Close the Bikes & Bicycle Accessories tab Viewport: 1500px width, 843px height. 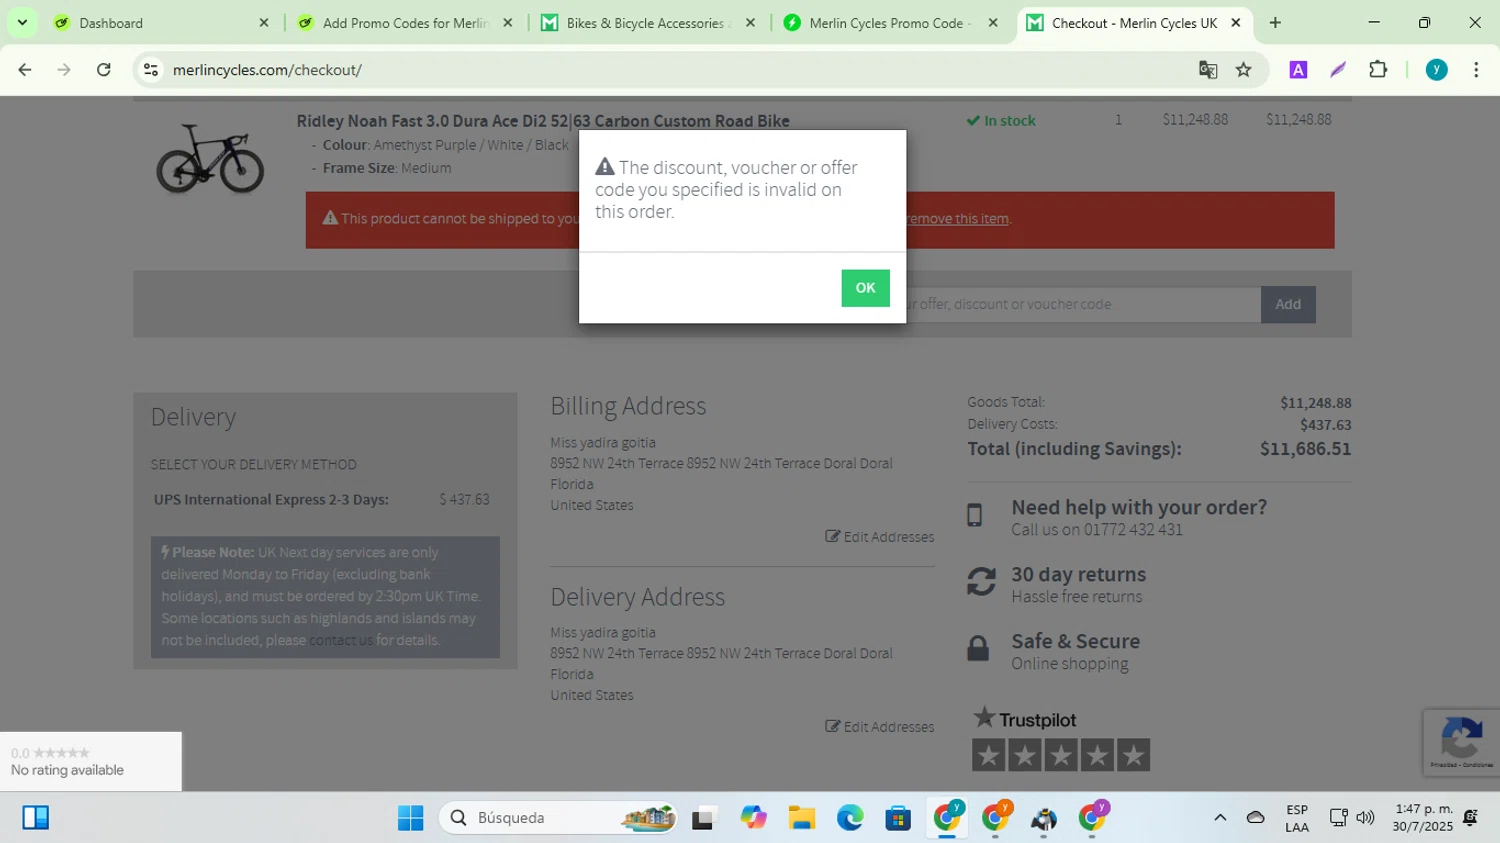(x=750, y=23)
